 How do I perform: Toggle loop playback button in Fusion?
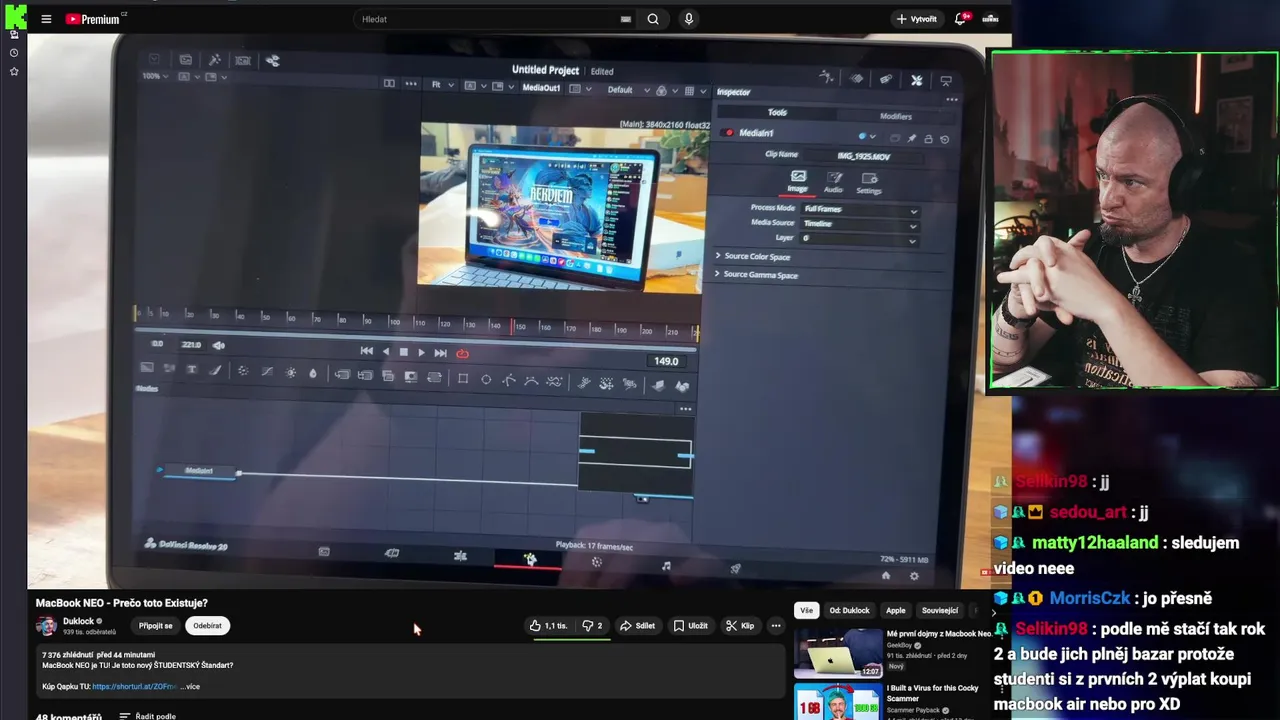[462, 353]
